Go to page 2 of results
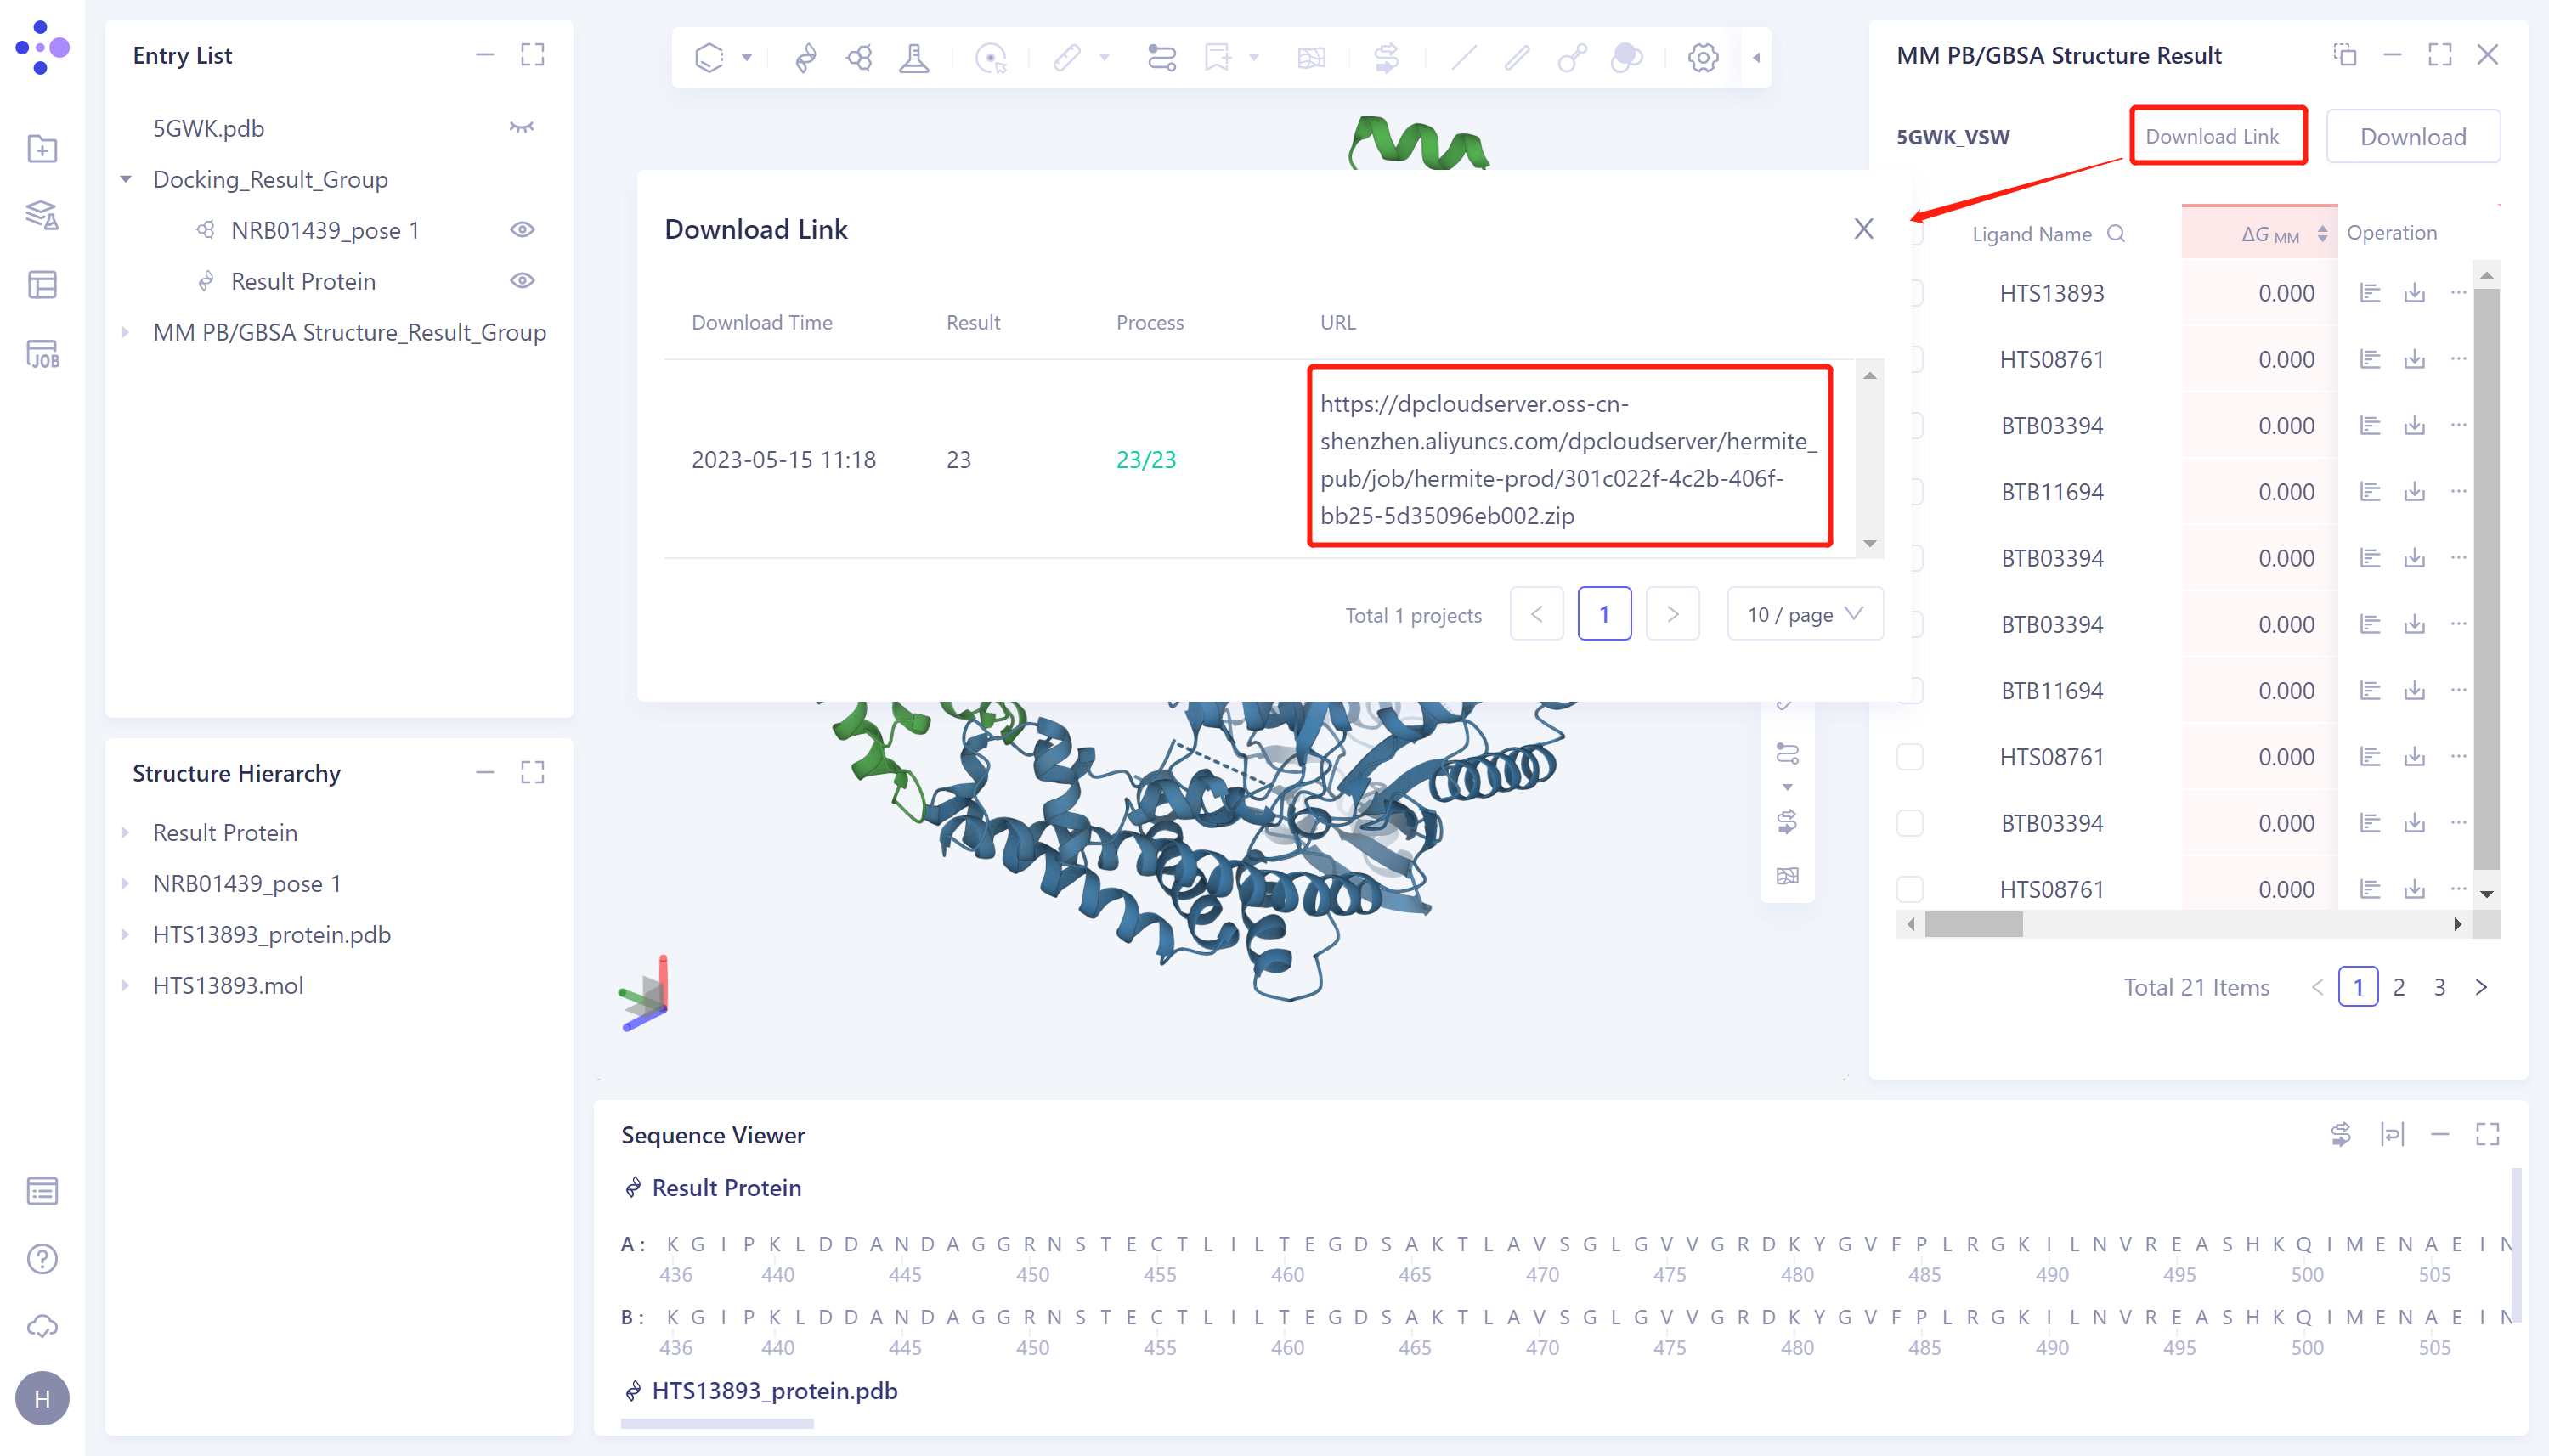 tap(2399, 987)
